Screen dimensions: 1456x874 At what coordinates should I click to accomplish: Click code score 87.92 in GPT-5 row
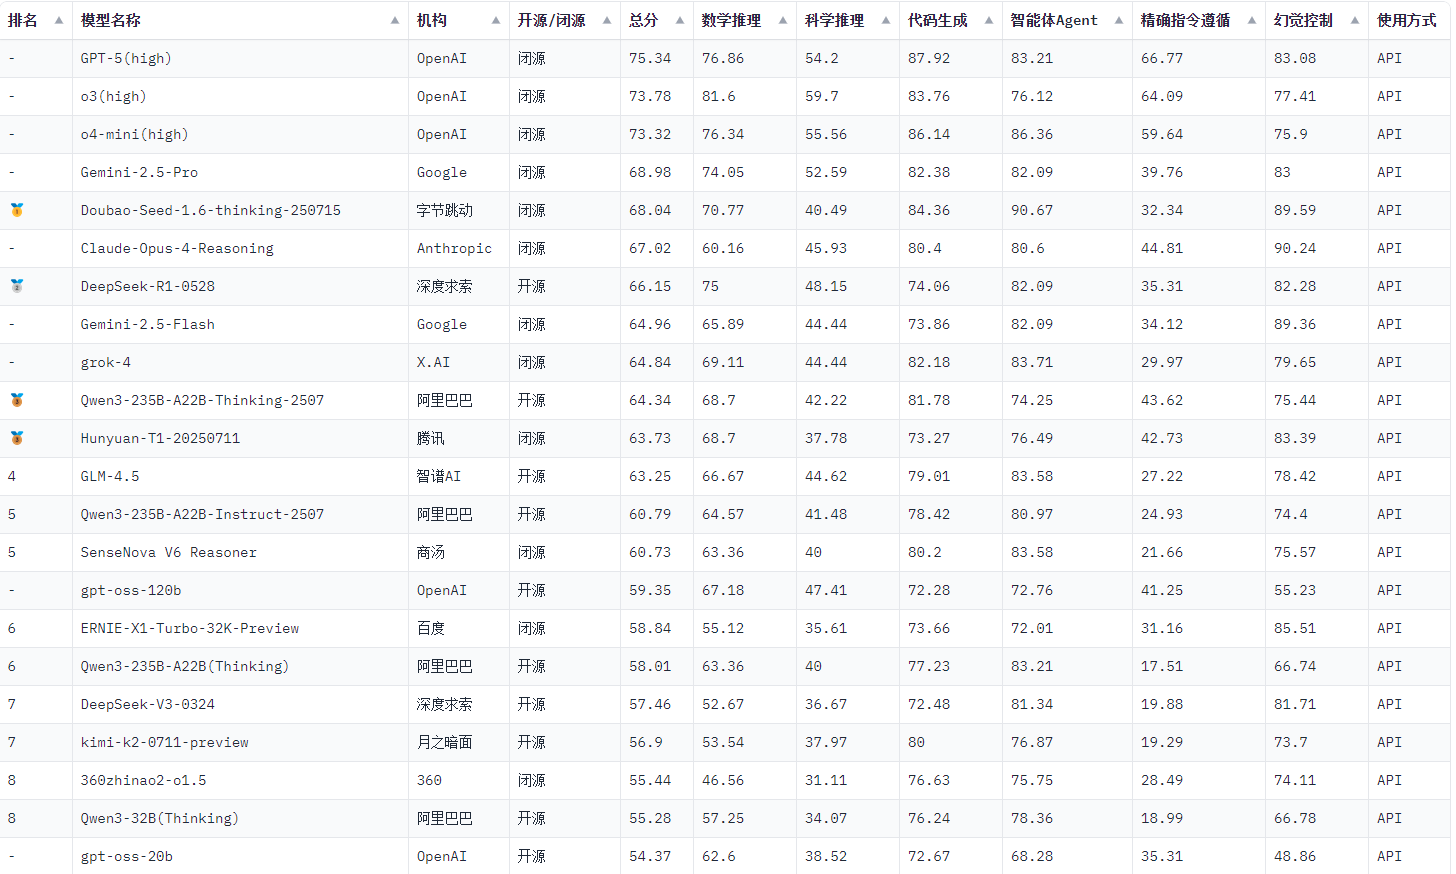click(929, 58)
